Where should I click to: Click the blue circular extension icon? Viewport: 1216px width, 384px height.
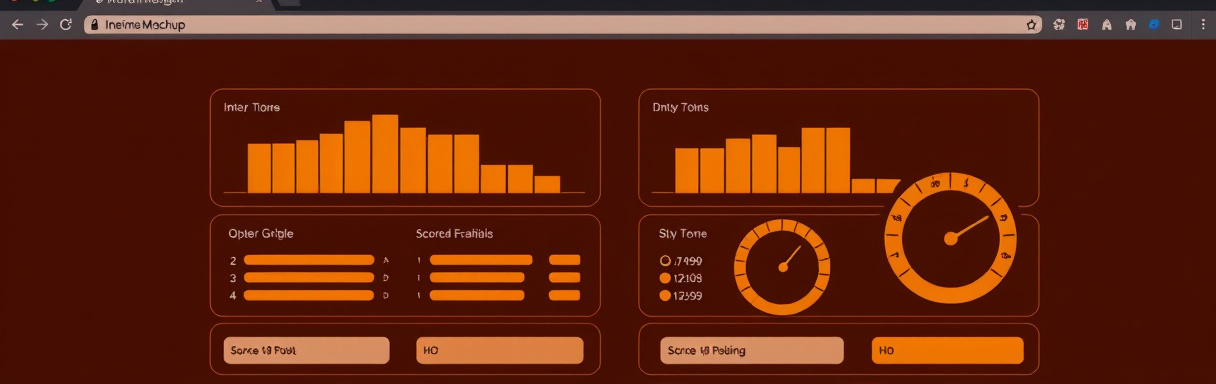pos(1154,25)
